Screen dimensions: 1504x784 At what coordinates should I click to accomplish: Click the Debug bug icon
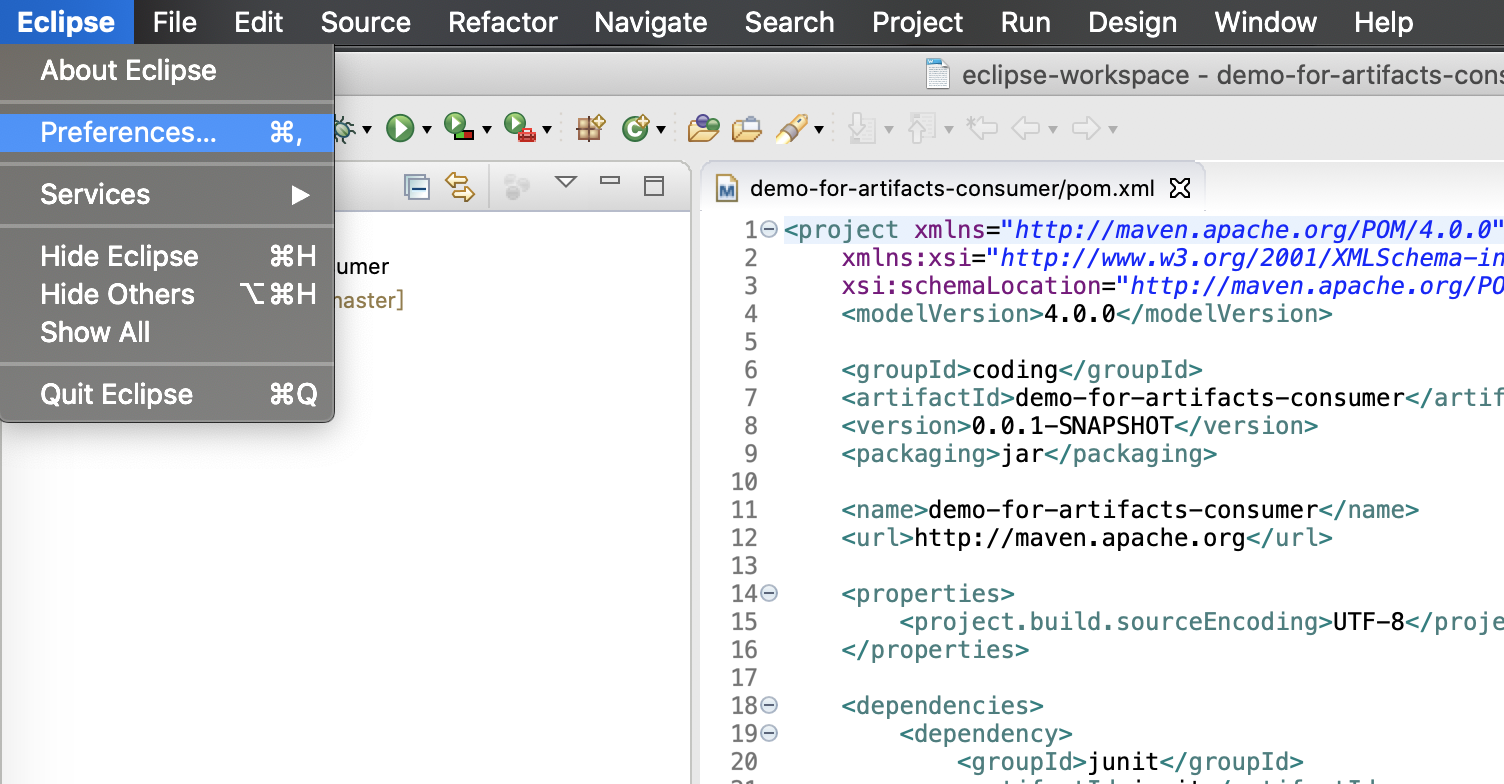click(345, 128)
